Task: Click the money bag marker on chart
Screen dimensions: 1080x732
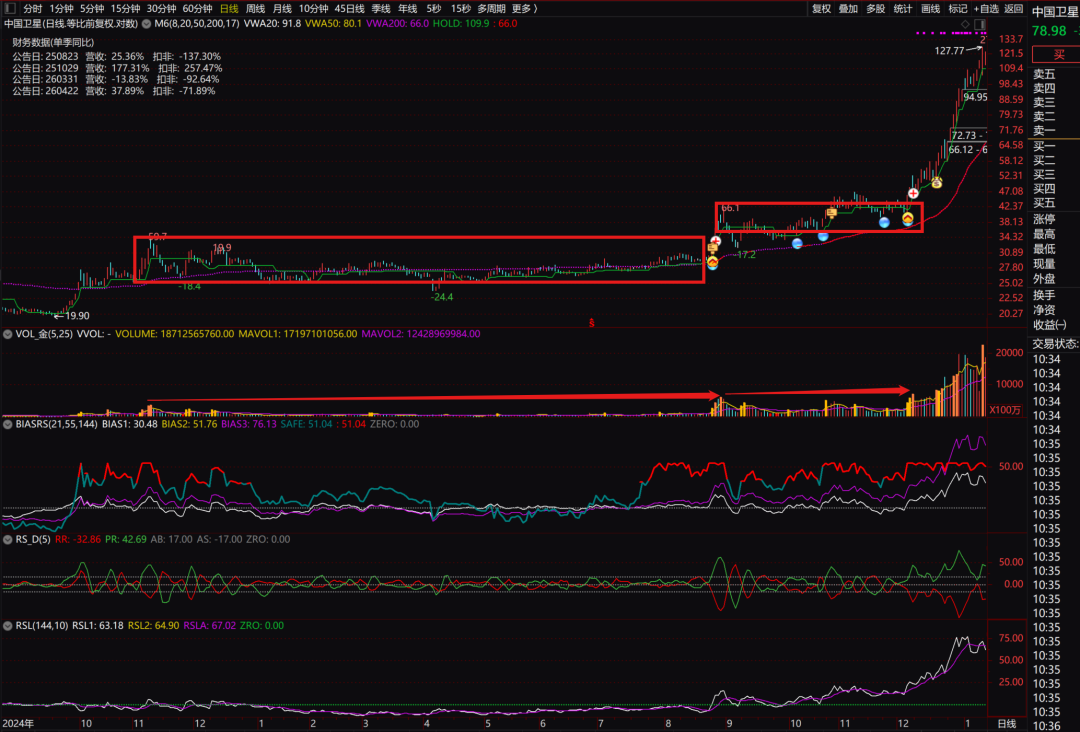Action: [x=937, y=182]
